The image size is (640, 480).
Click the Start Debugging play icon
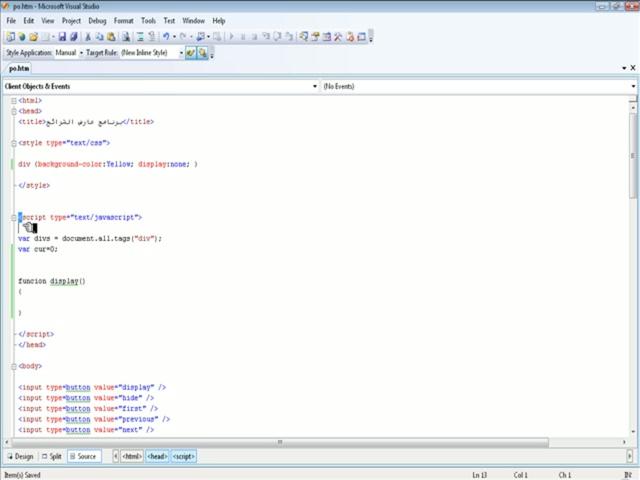tap(231, 37)
